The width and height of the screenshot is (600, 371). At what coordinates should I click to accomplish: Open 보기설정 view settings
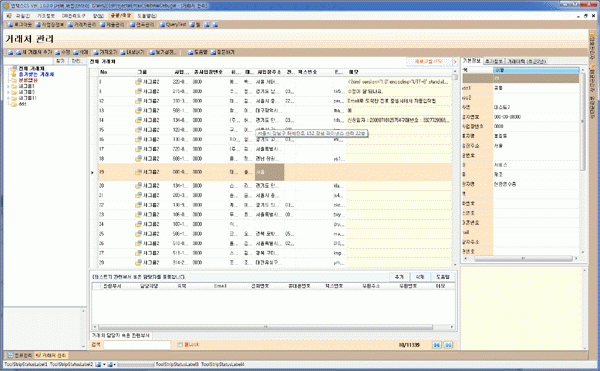tap(163, 52)
